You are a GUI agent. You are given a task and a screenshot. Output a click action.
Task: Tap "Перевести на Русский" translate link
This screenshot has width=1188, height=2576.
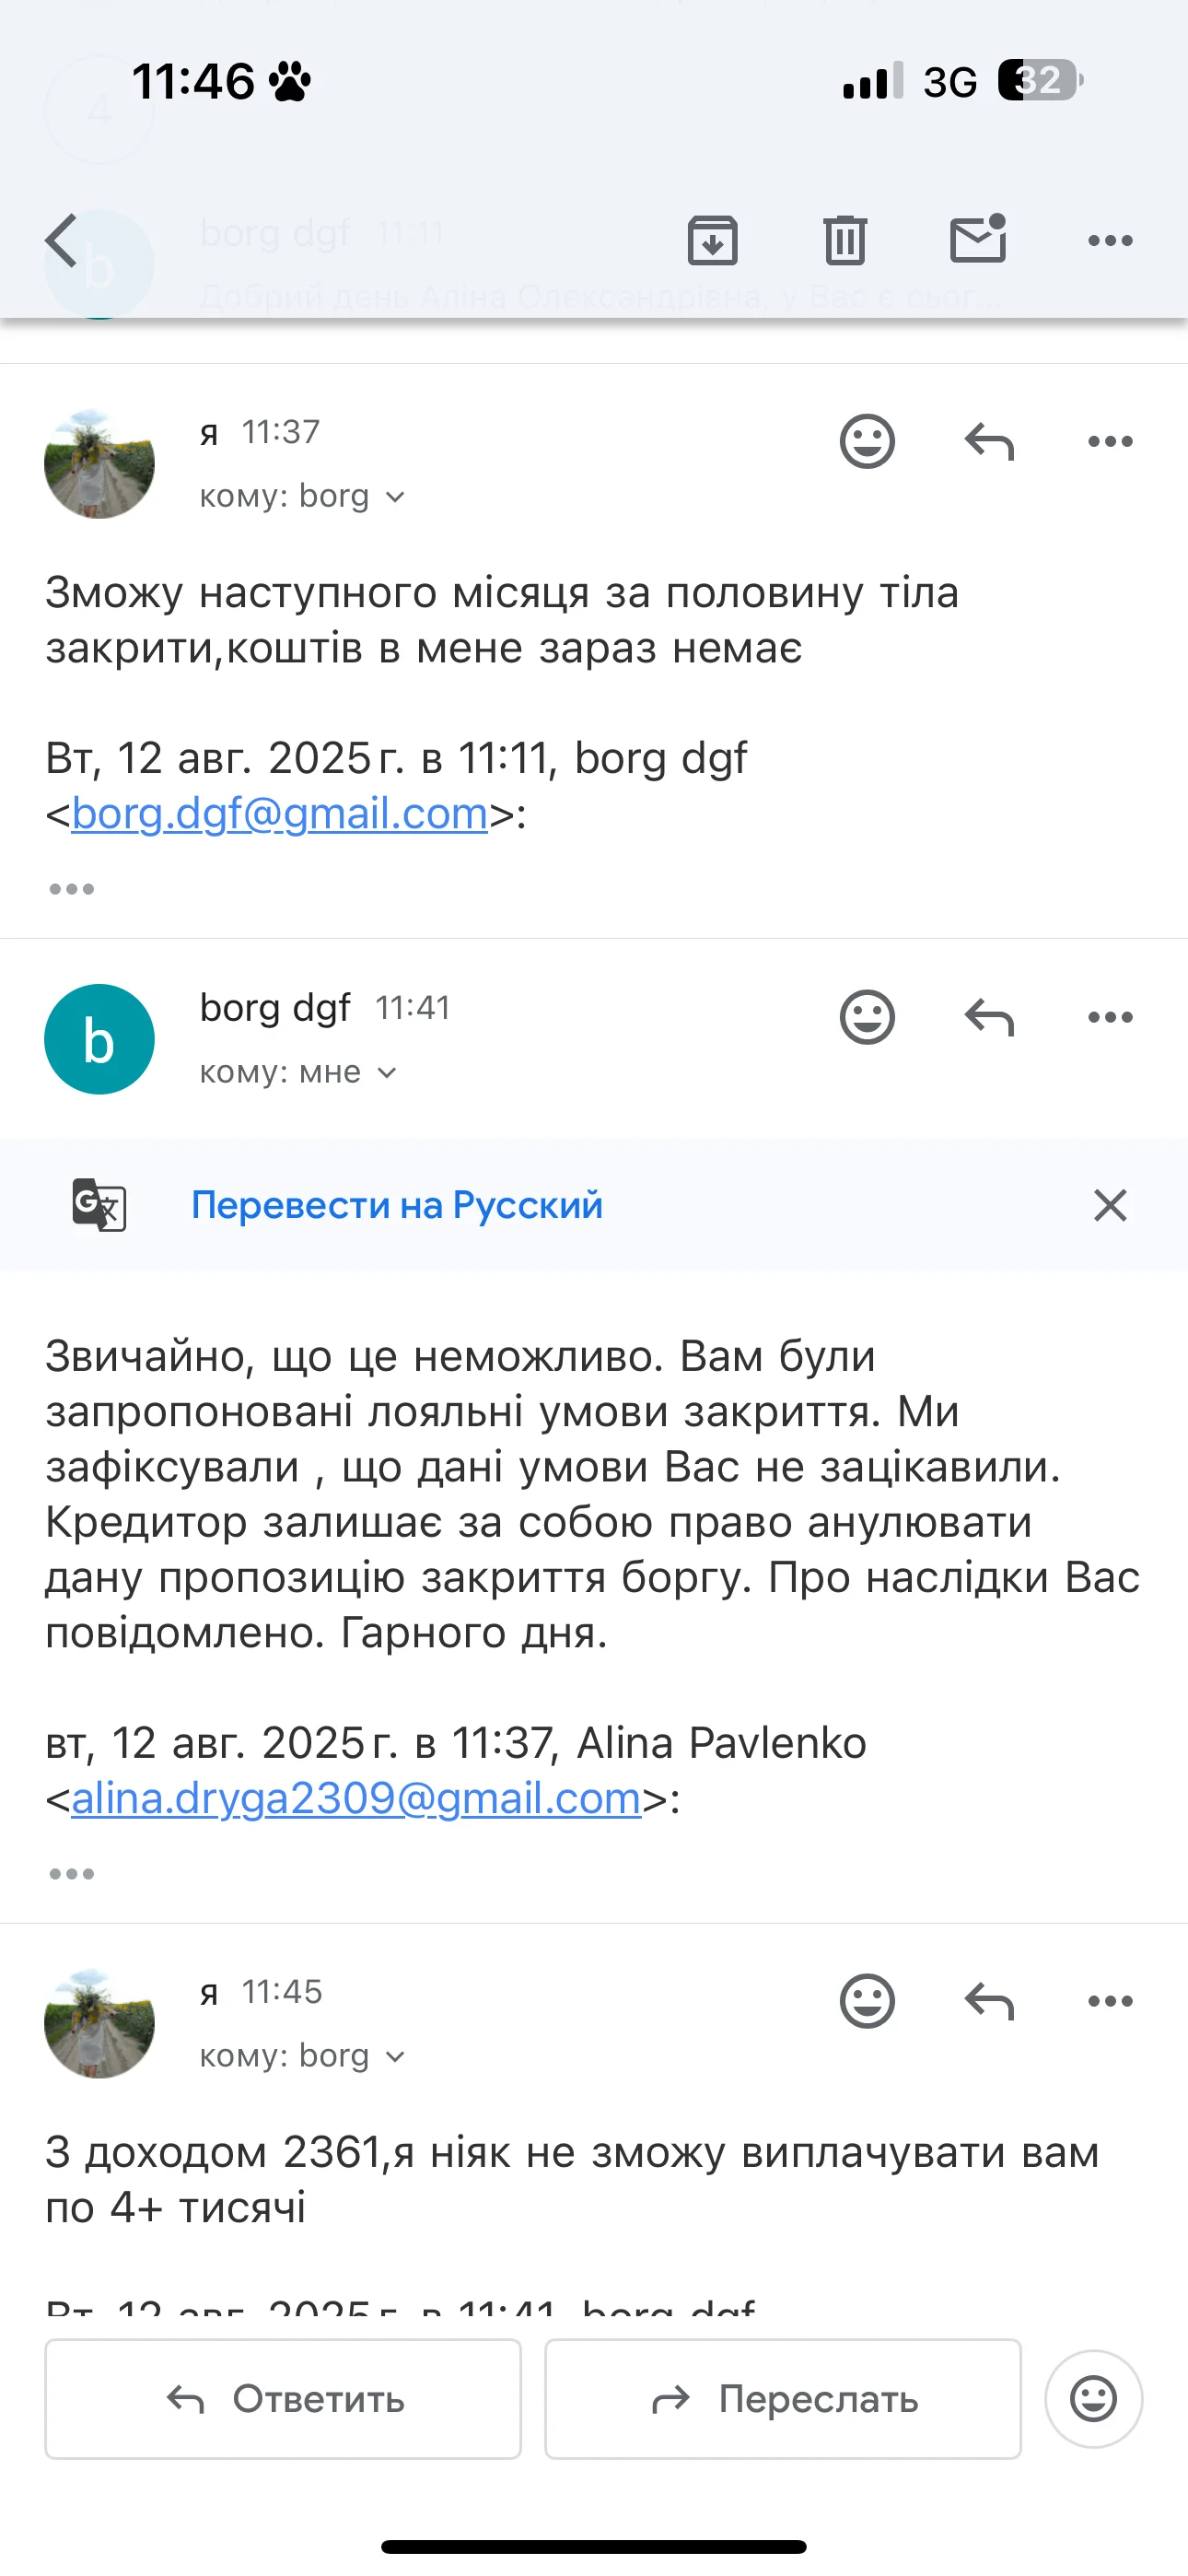(x=397, y=1206)
